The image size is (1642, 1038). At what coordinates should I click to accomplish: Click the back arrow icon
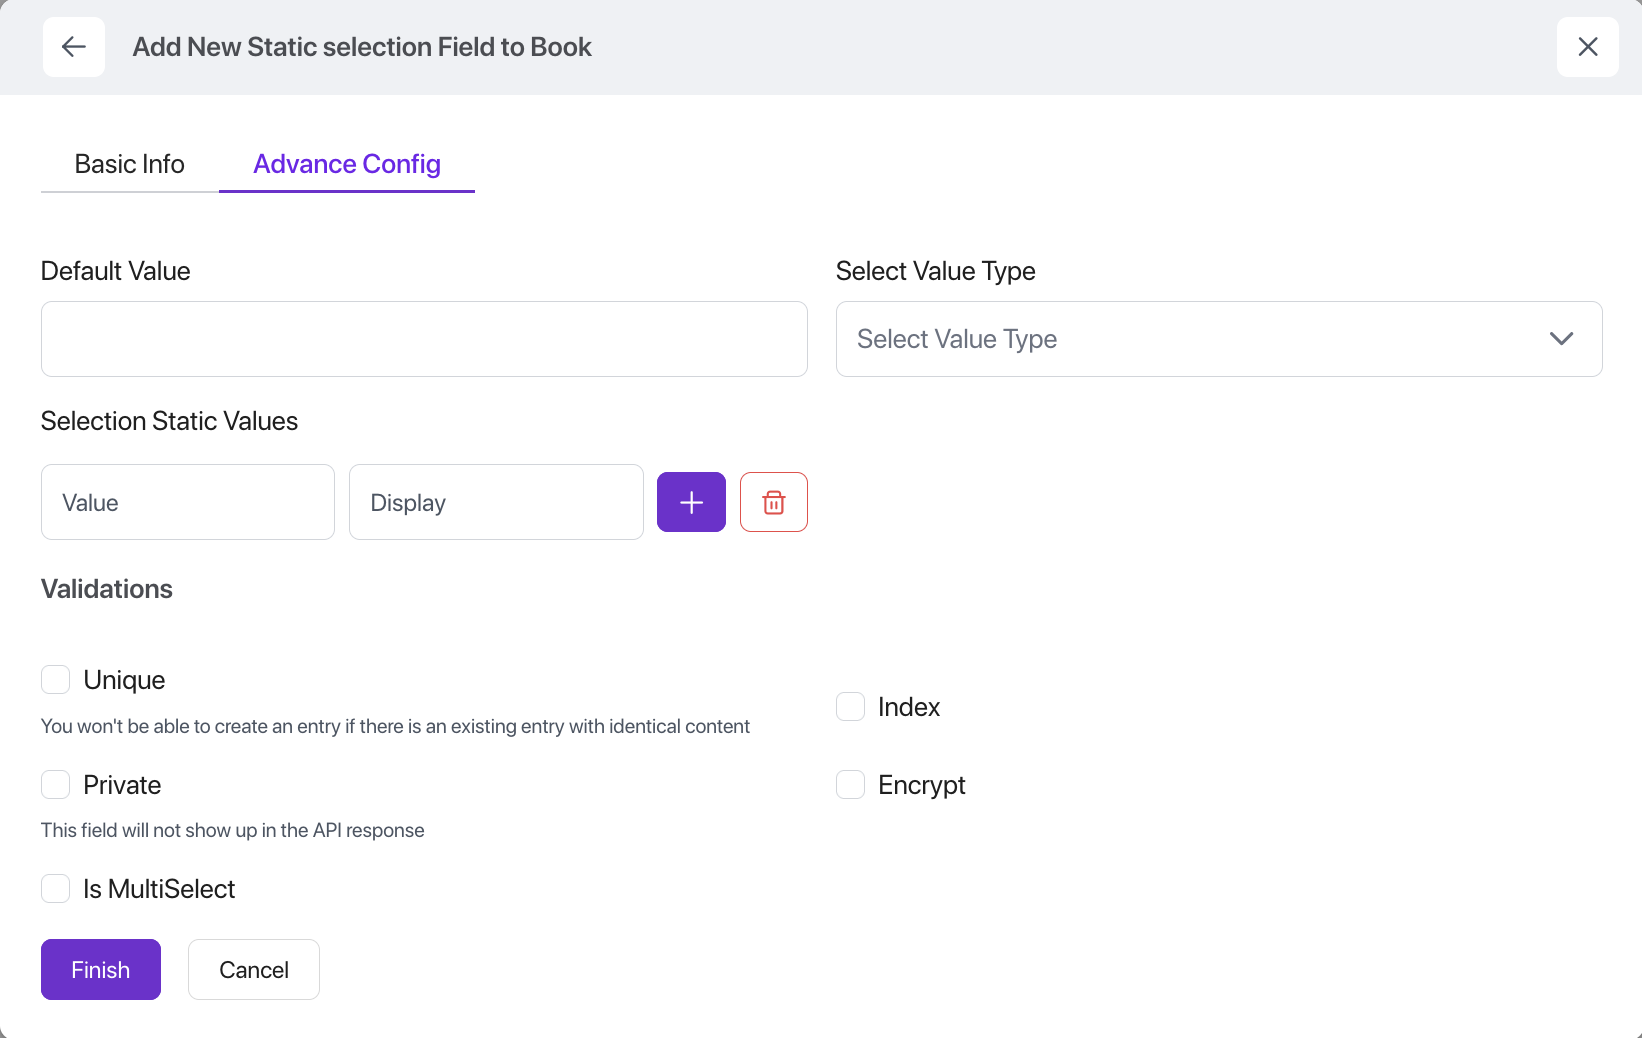(74, 47)
